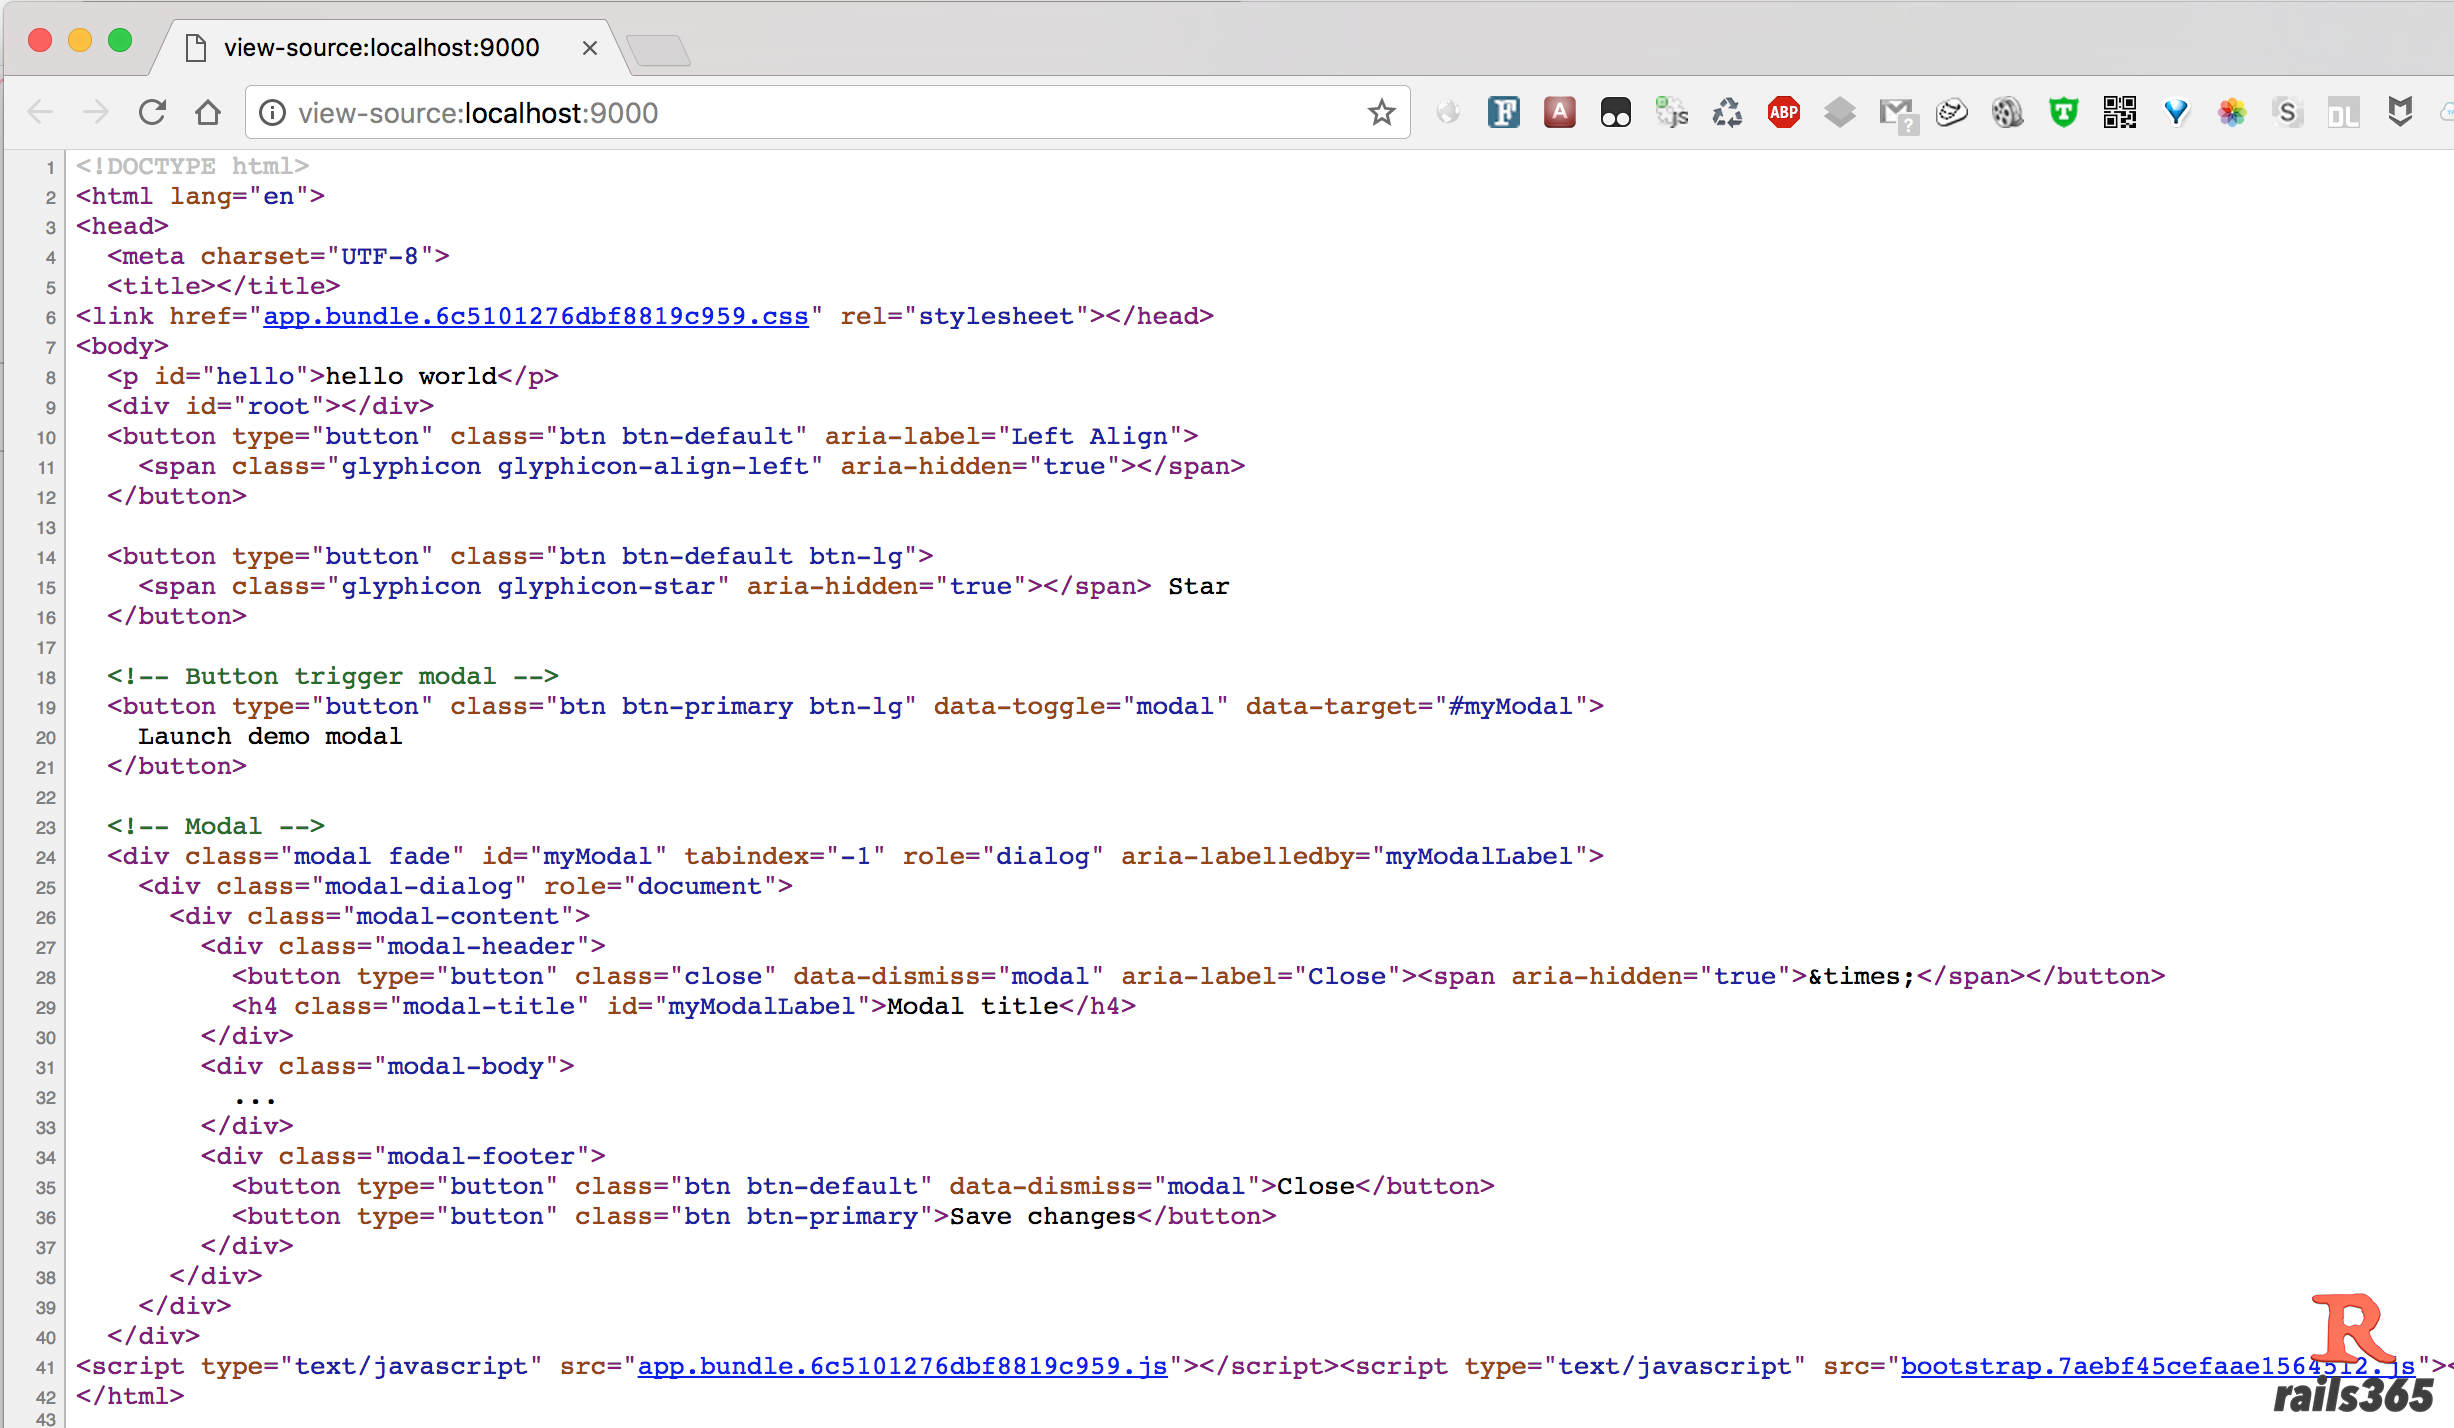
Task: Click the blue F extension icon
Action: click(x=1503, y=113)
